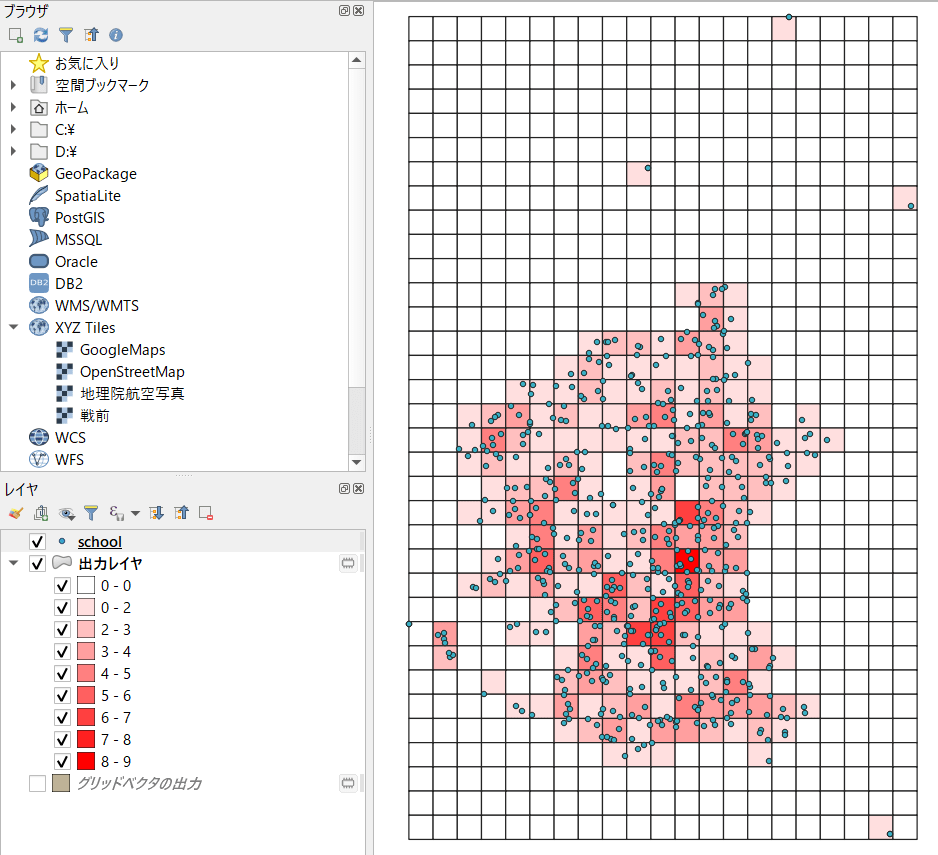This screenshot has height=855, width=938.
Task: Click the Add Selected Layers icon in the Browser toolbar
Action: [16, 35]
